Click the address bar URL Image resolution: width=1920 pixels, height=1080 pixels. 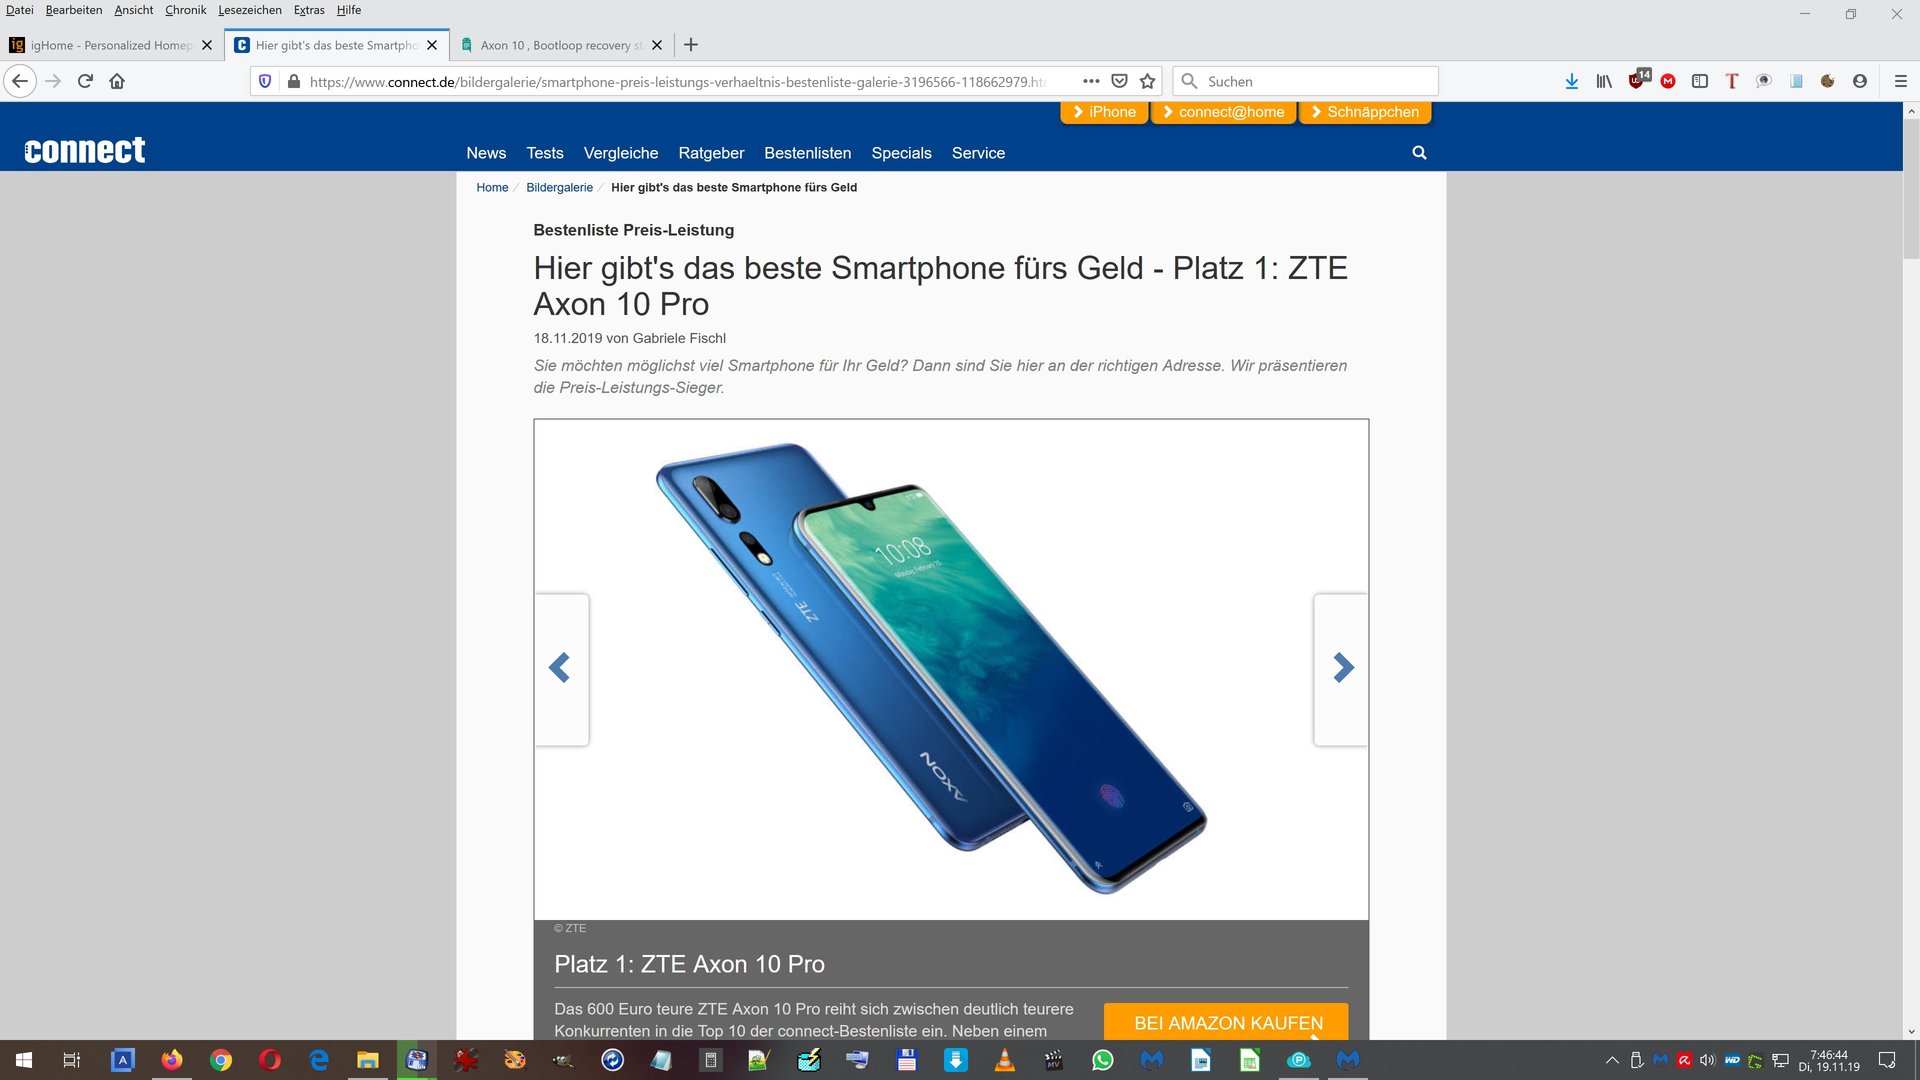677,82
